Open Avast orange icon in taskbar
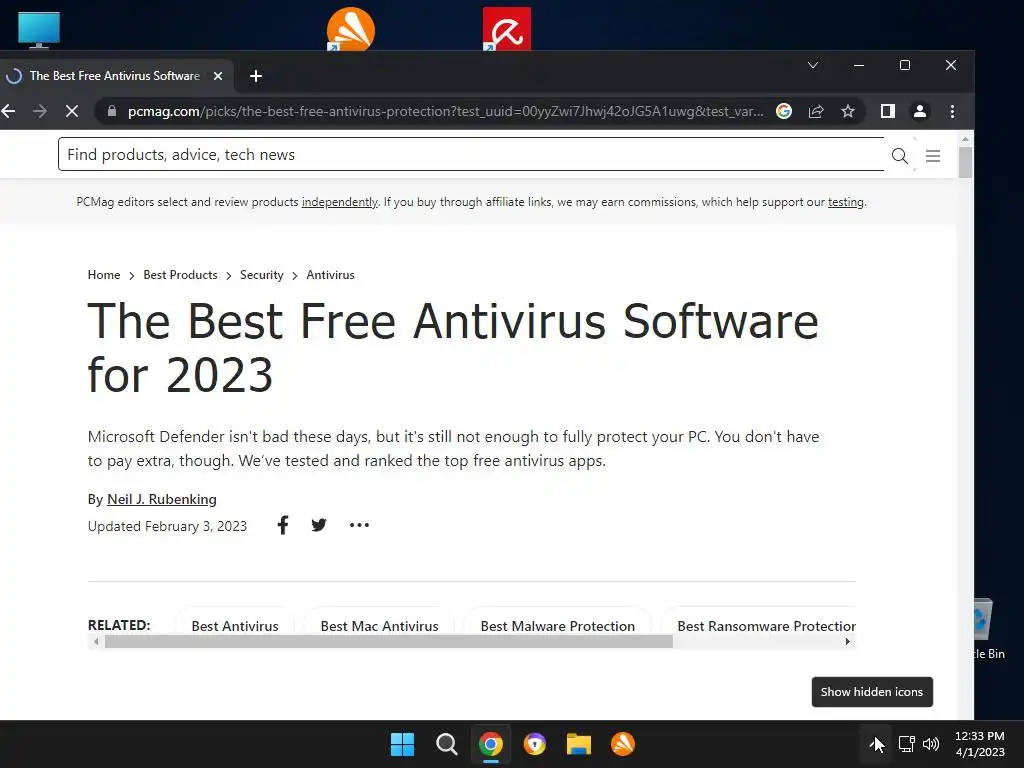This screenshot has width=1024, height=768. (622, 744)
